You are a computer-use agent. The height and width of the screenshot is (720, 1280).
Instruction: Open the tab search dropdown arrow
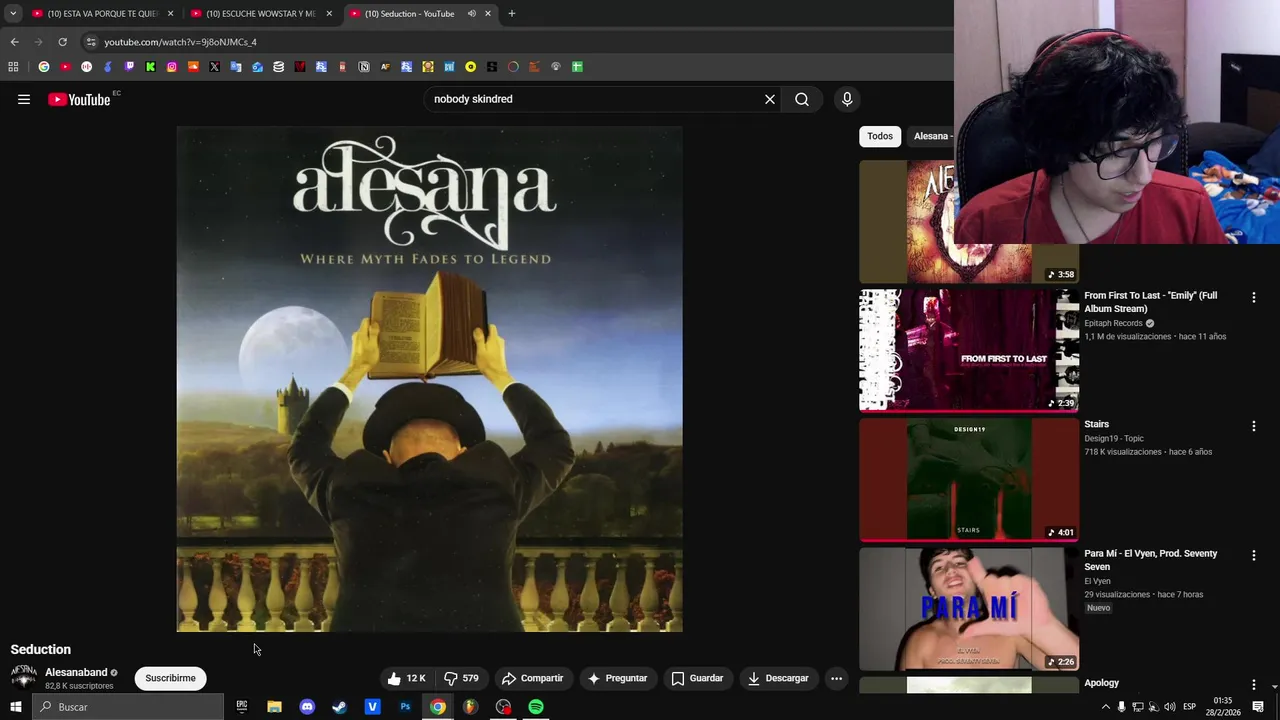(x=13, y=14)
